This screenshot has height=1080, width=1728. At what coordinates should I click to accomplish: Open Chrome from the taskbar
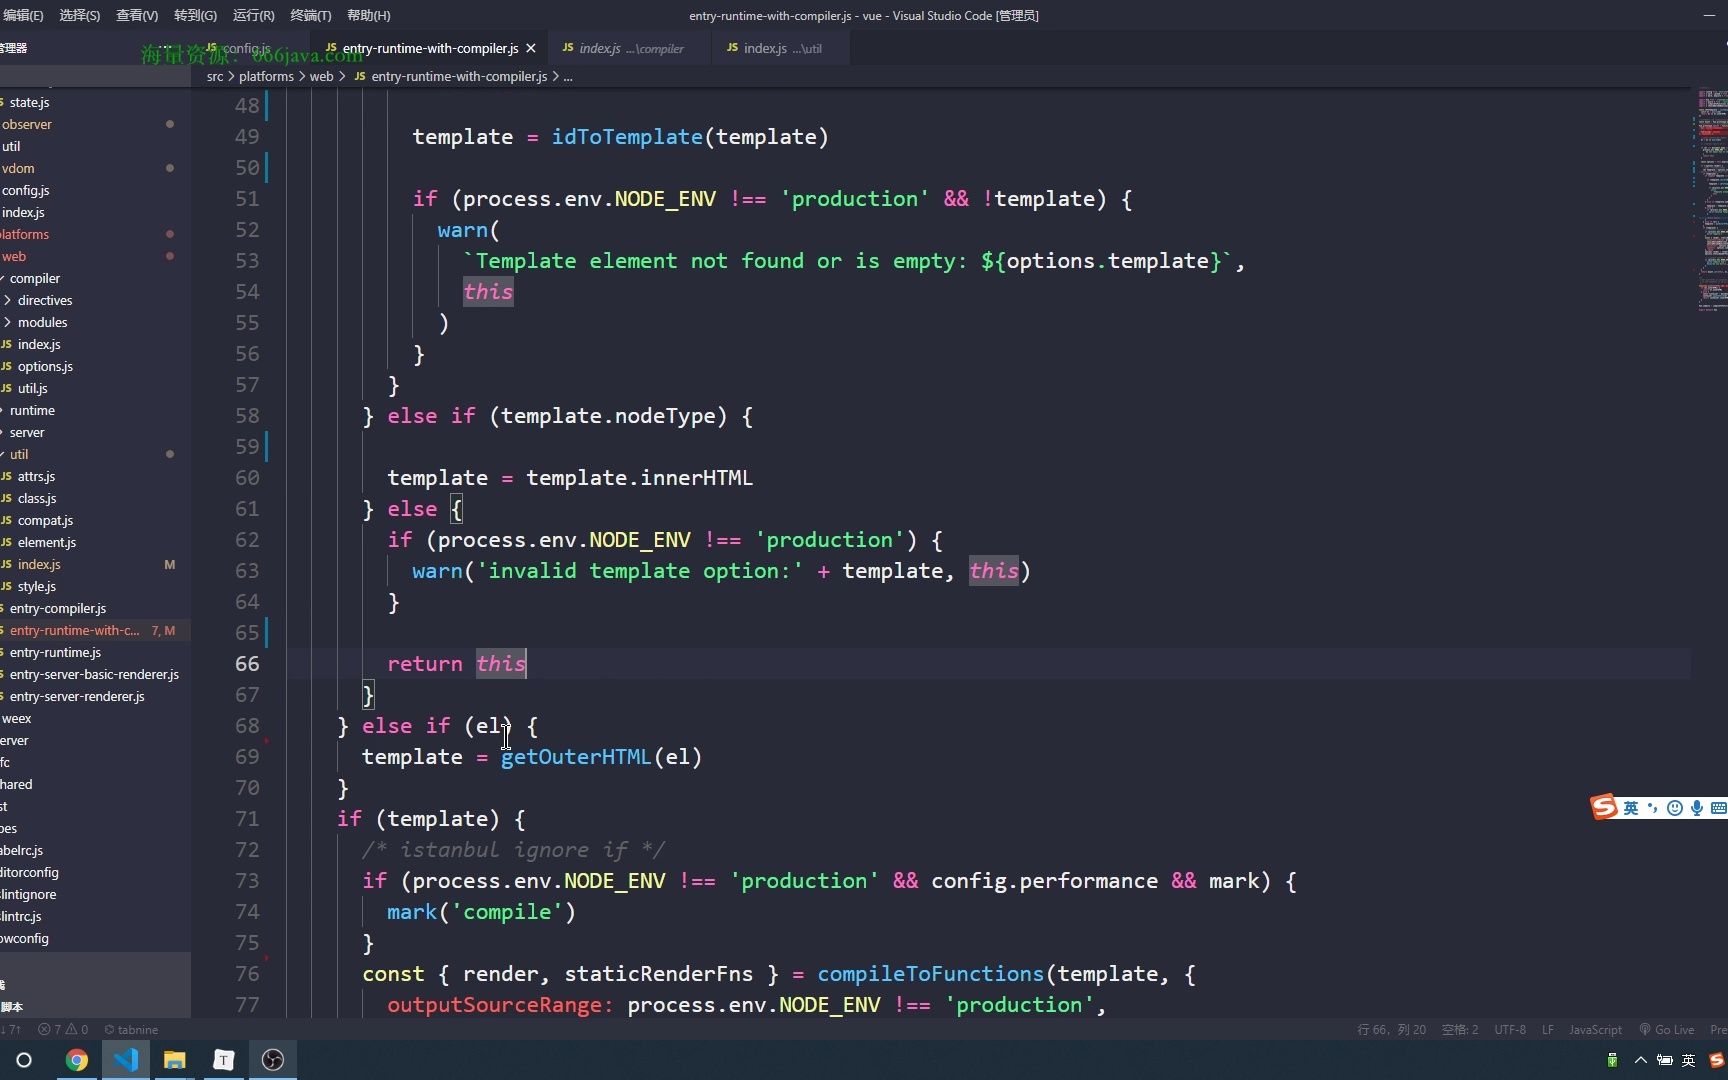pos(76,1060)
